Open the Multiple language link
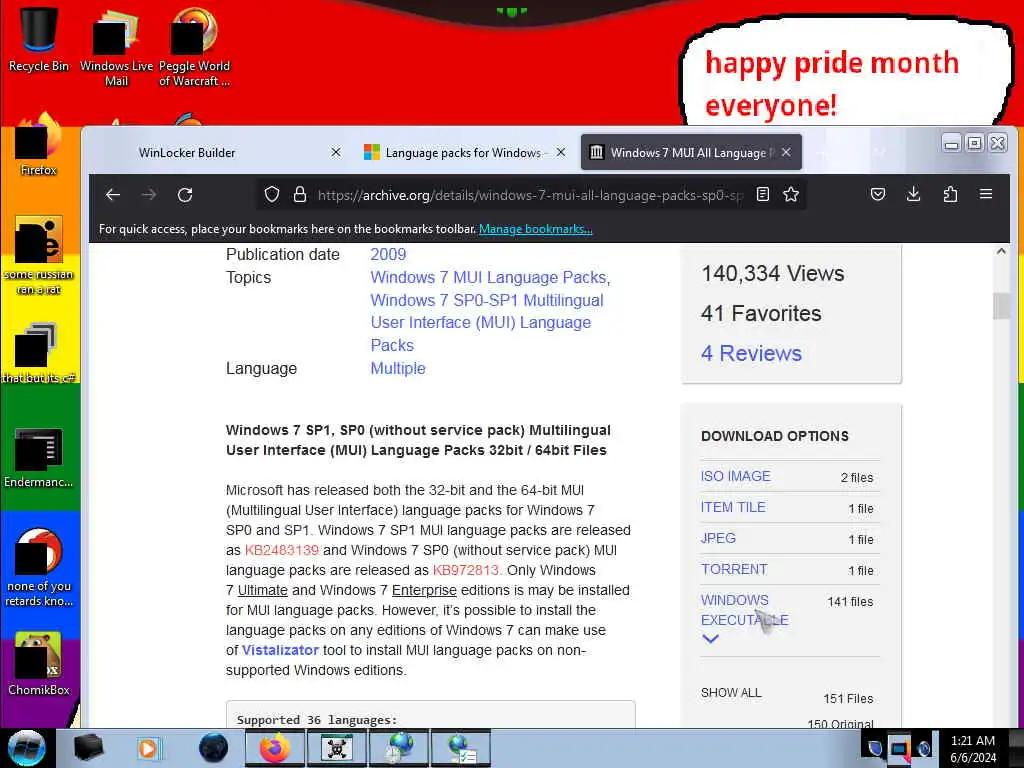This screenshot has width=1024, height=768. point(398,368)
